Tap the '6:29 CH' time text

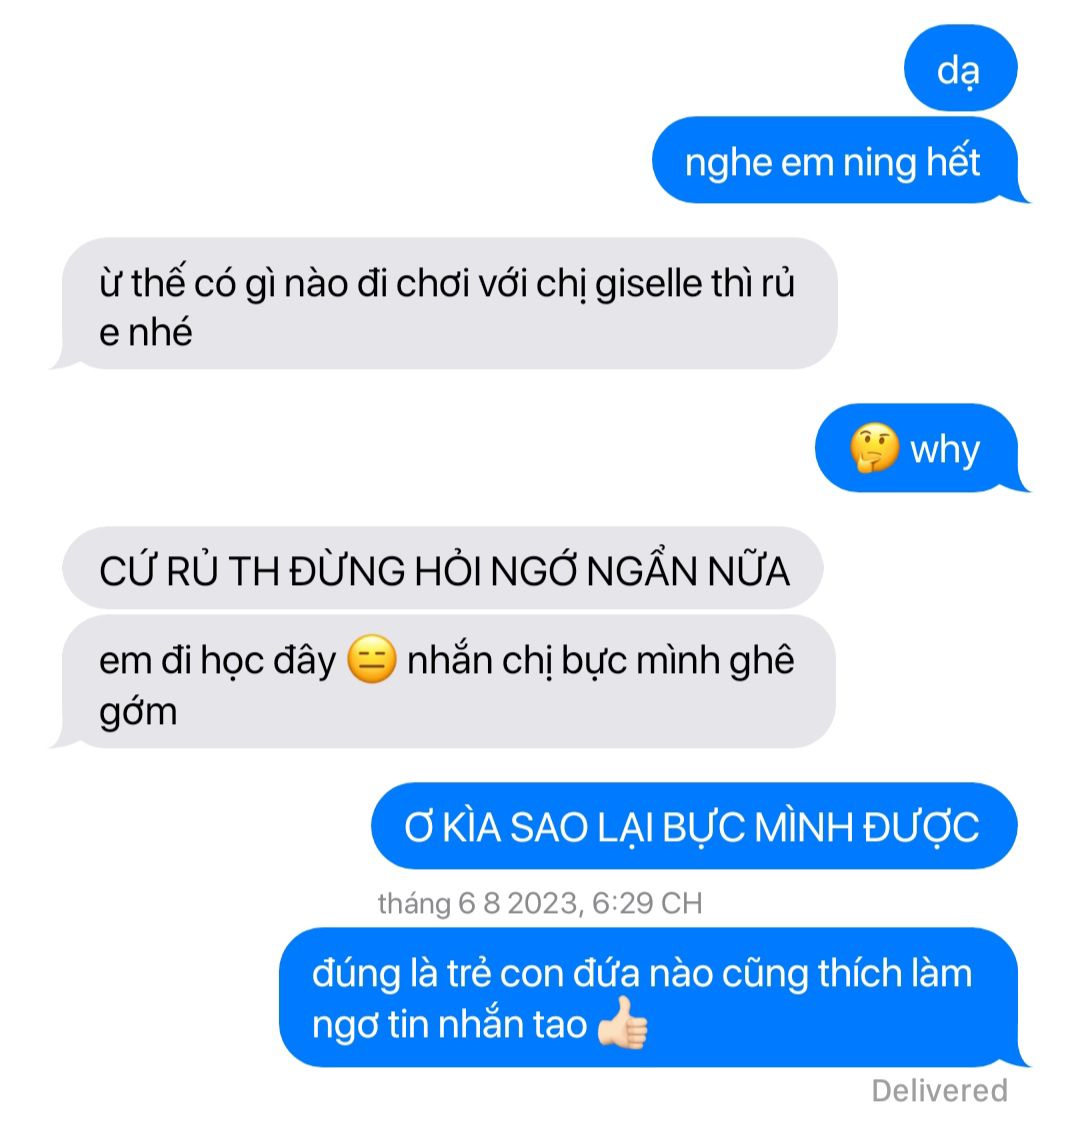[x=647, y=903]
